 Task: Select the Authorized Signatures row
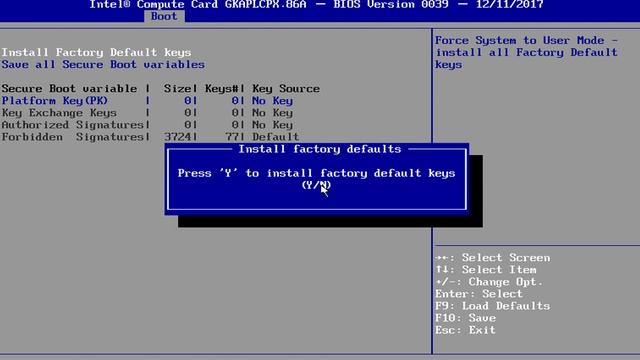point(147,125)
